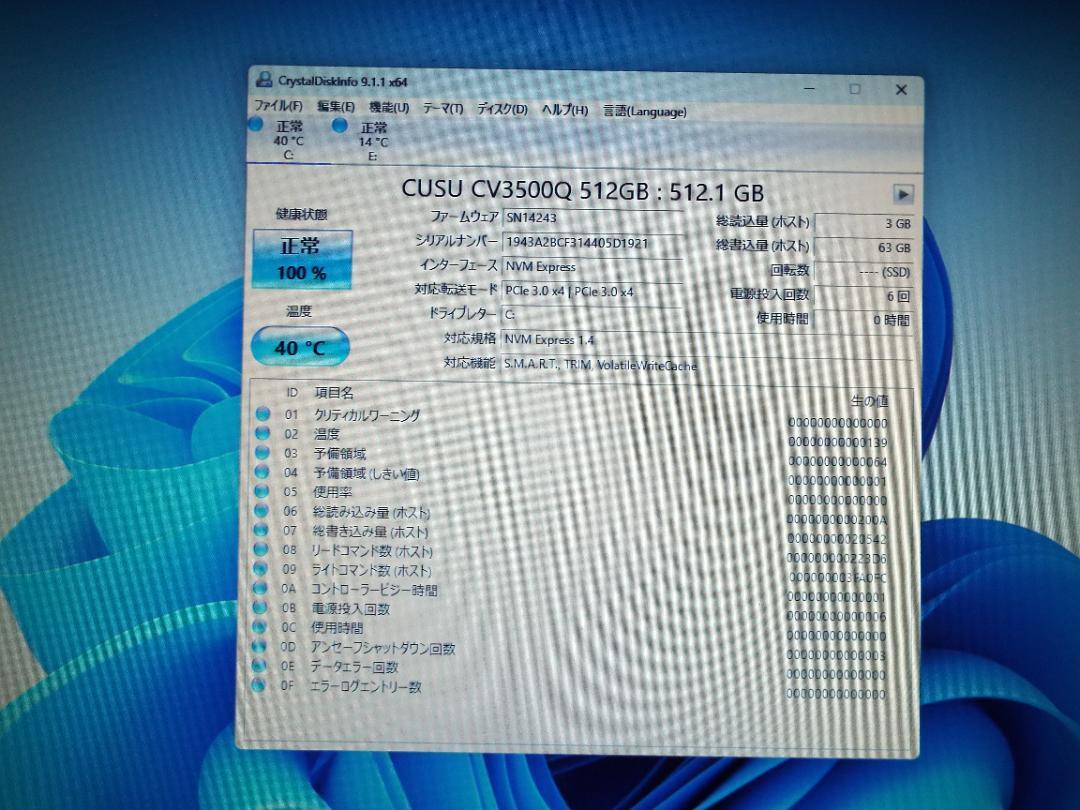Click the power on count value 6 回
Viewport: 1080px width, 810px height.
pos(864,296)
